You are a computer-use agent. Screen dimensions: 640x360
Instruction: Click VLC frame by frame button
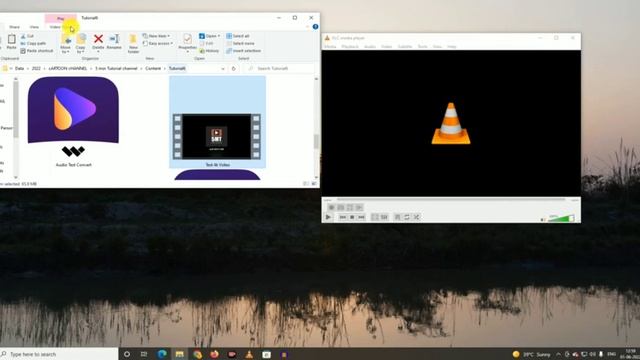click(x=359, y=208)
